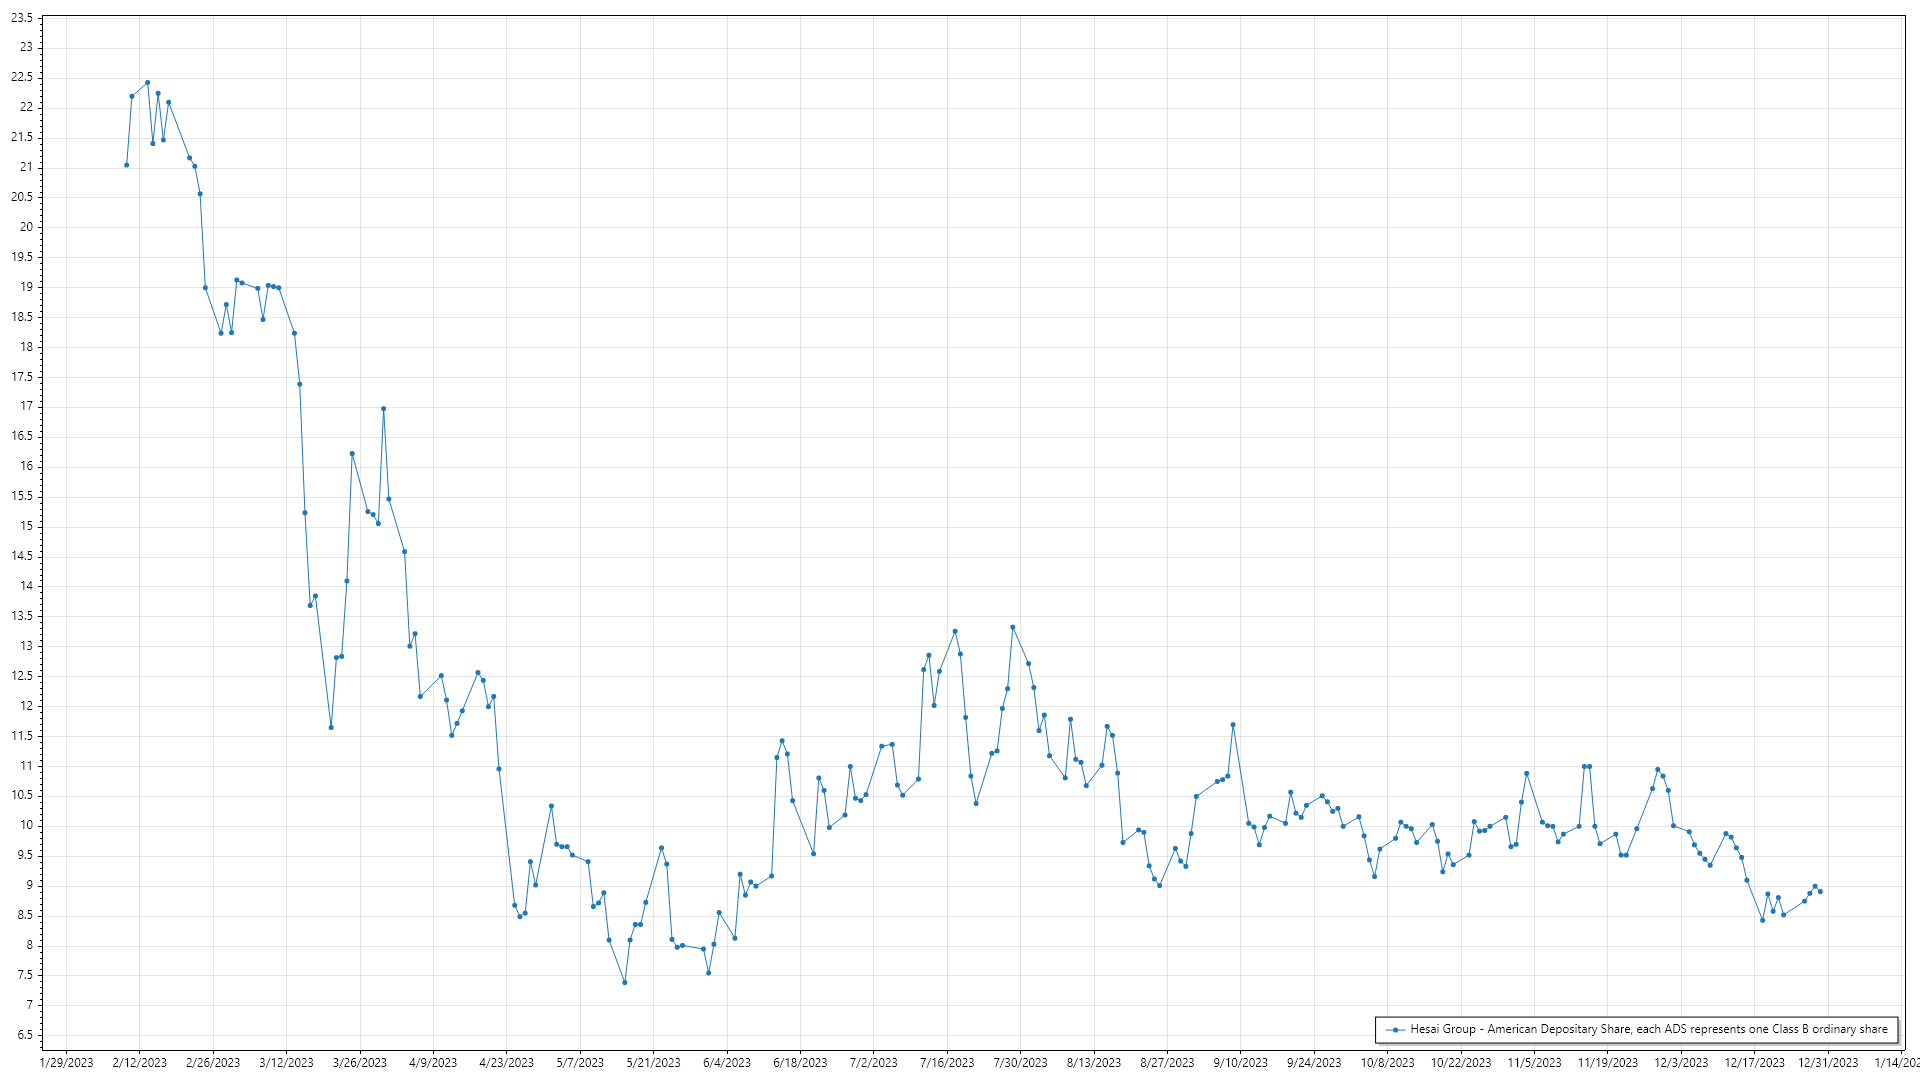Click the September spike point near 11.7

coord(1233,725)
